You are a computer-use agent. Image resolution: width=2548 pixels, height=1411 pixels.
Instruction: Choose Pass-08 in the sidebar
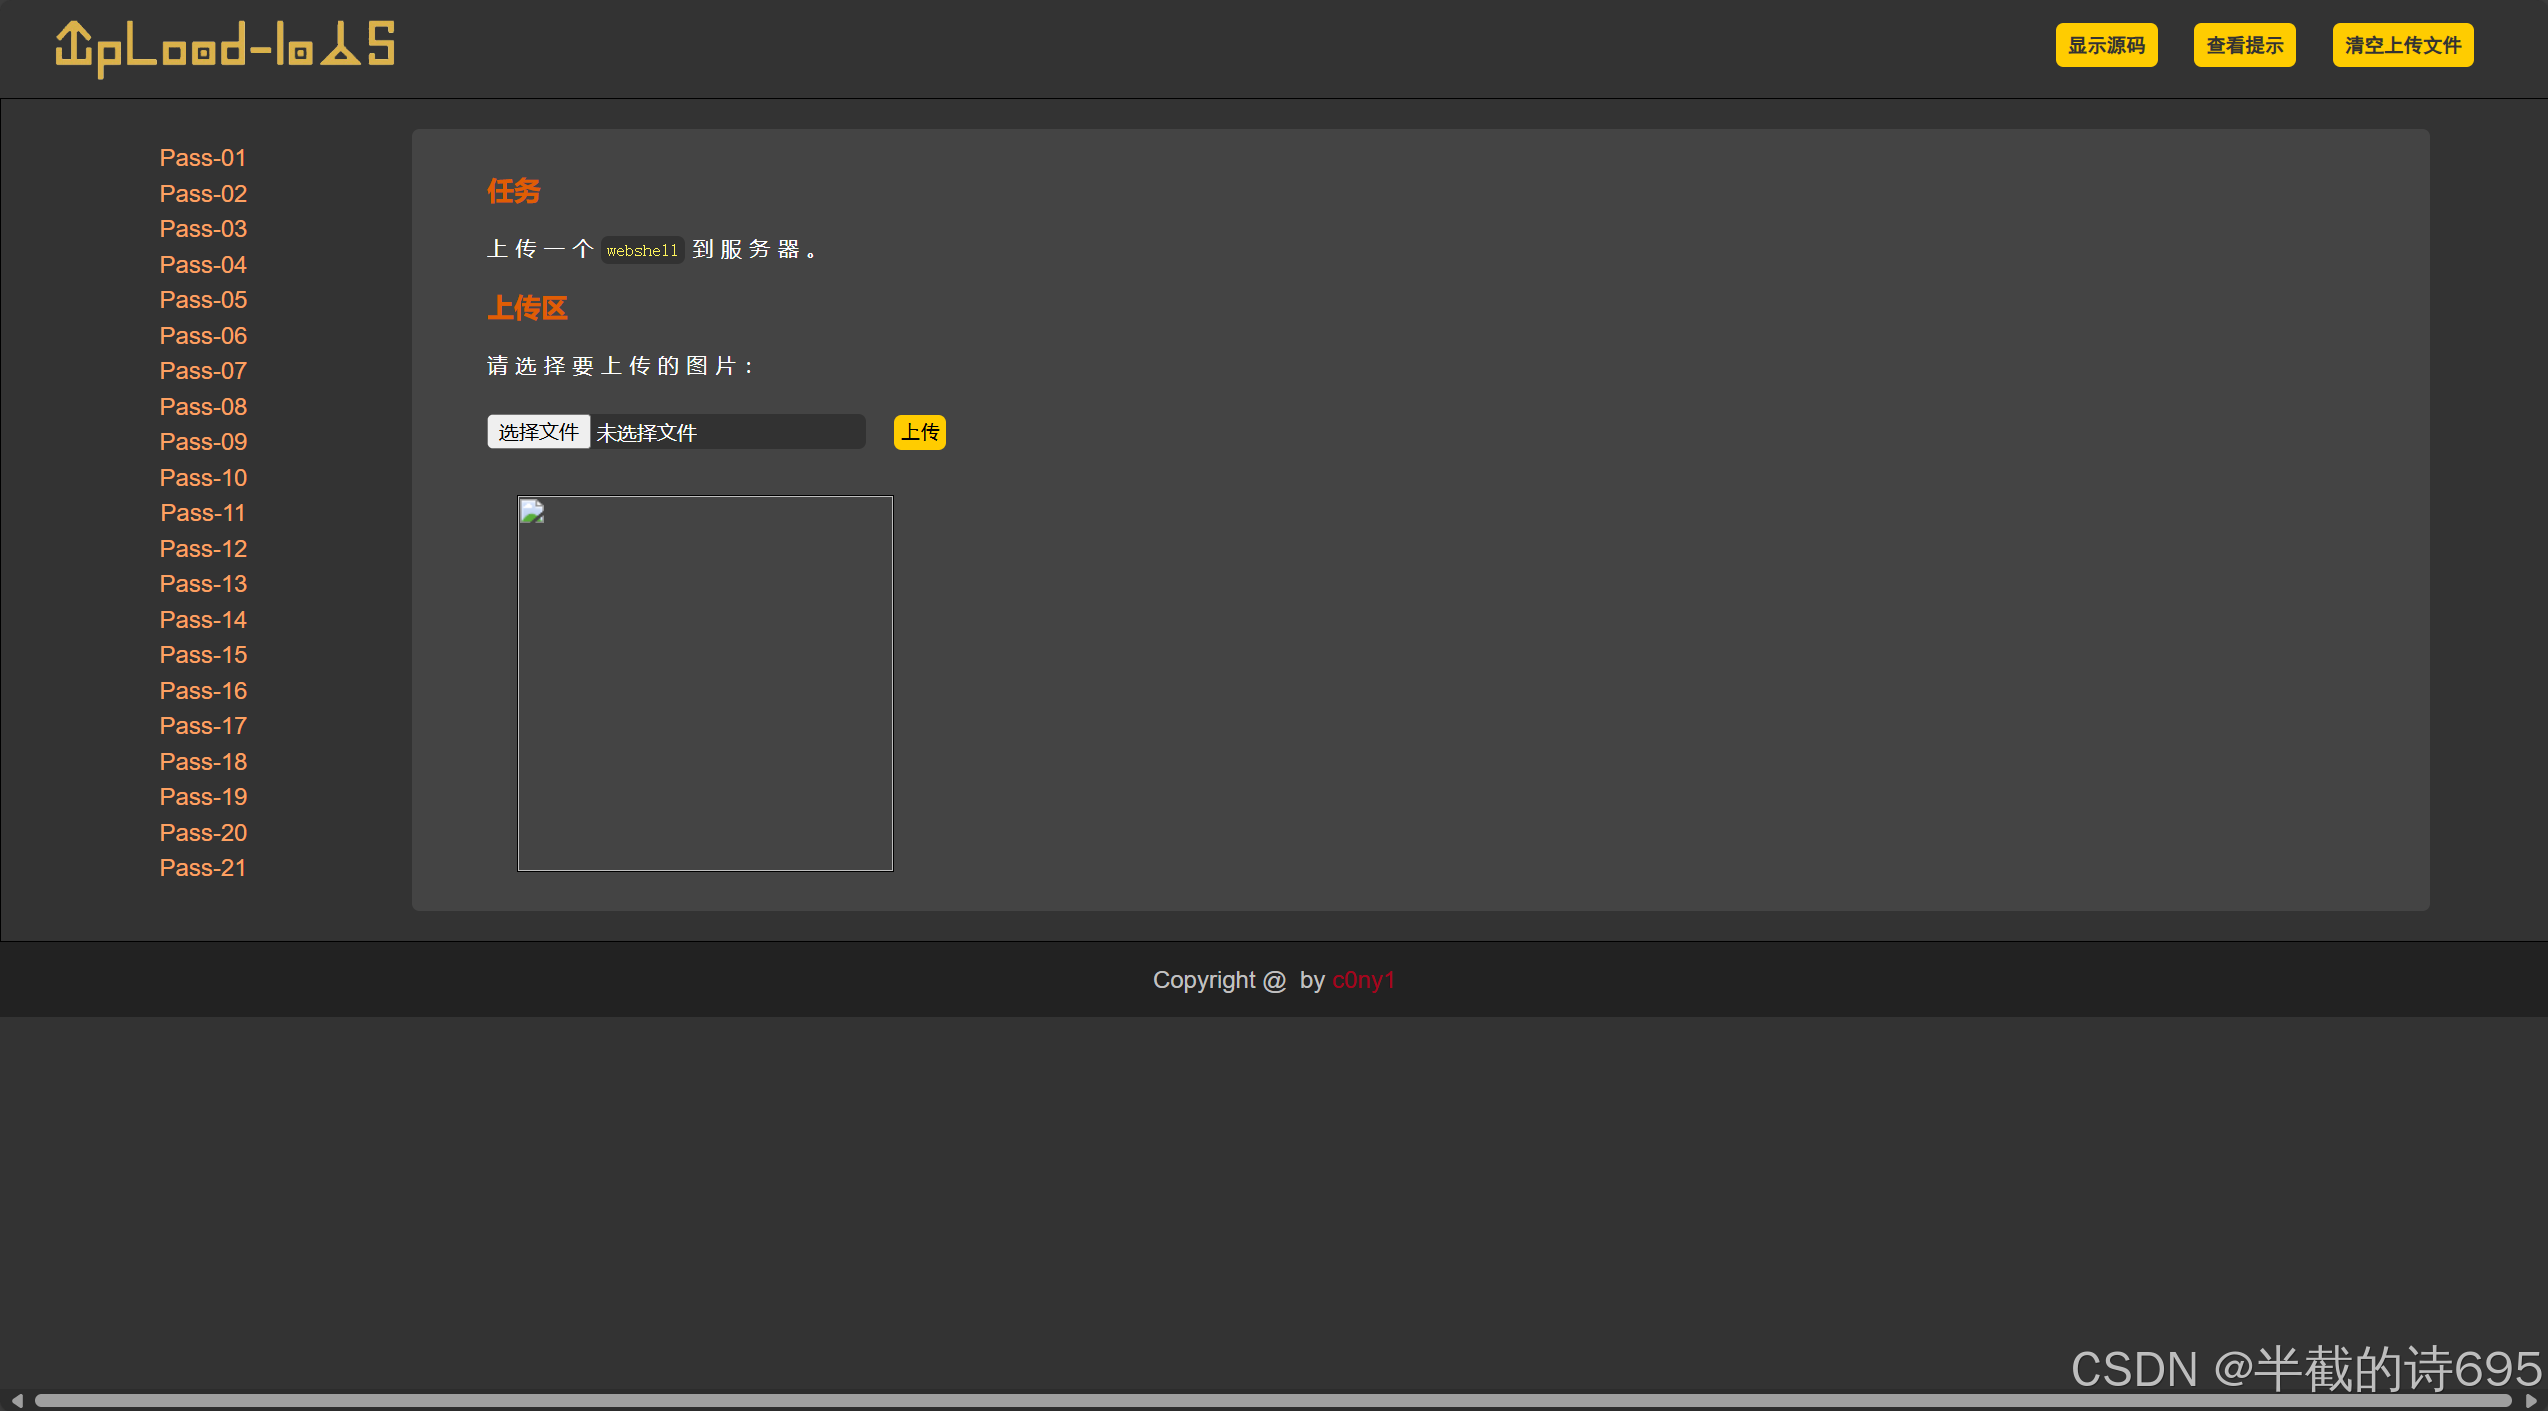coord(203,407)
